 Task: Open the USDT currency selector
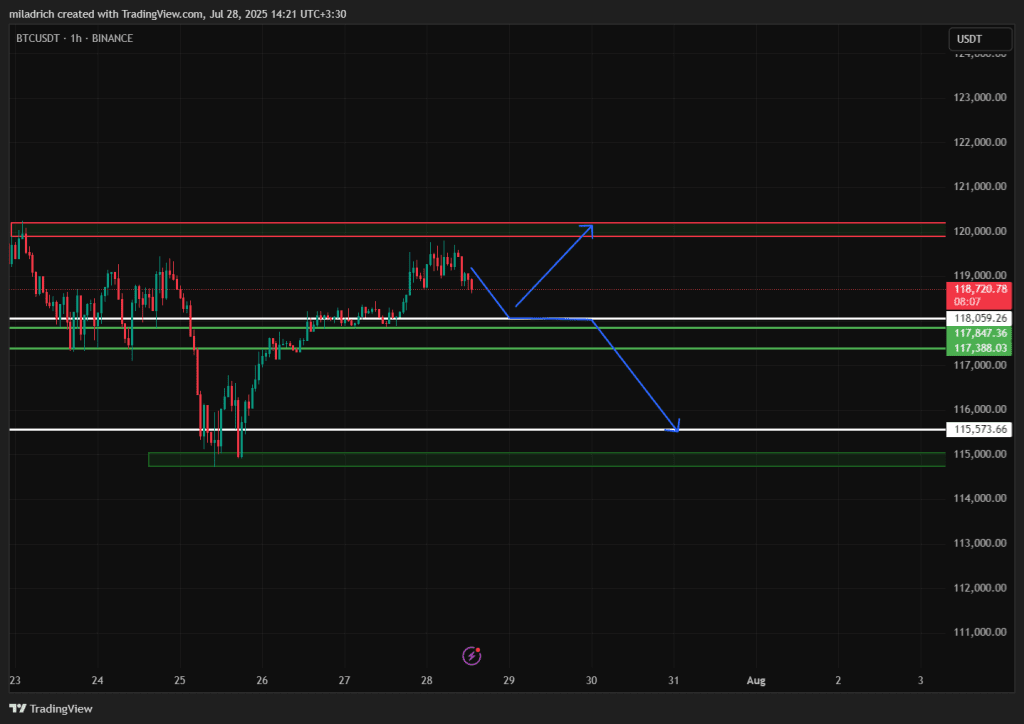[x=970, y=39]
